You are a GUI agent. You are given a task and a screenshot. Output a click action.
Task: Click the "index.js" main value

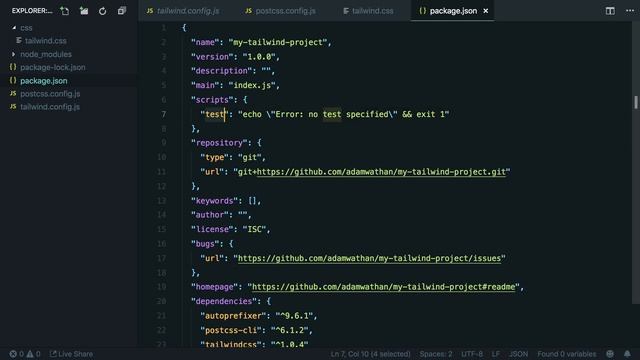pos(252,85)
